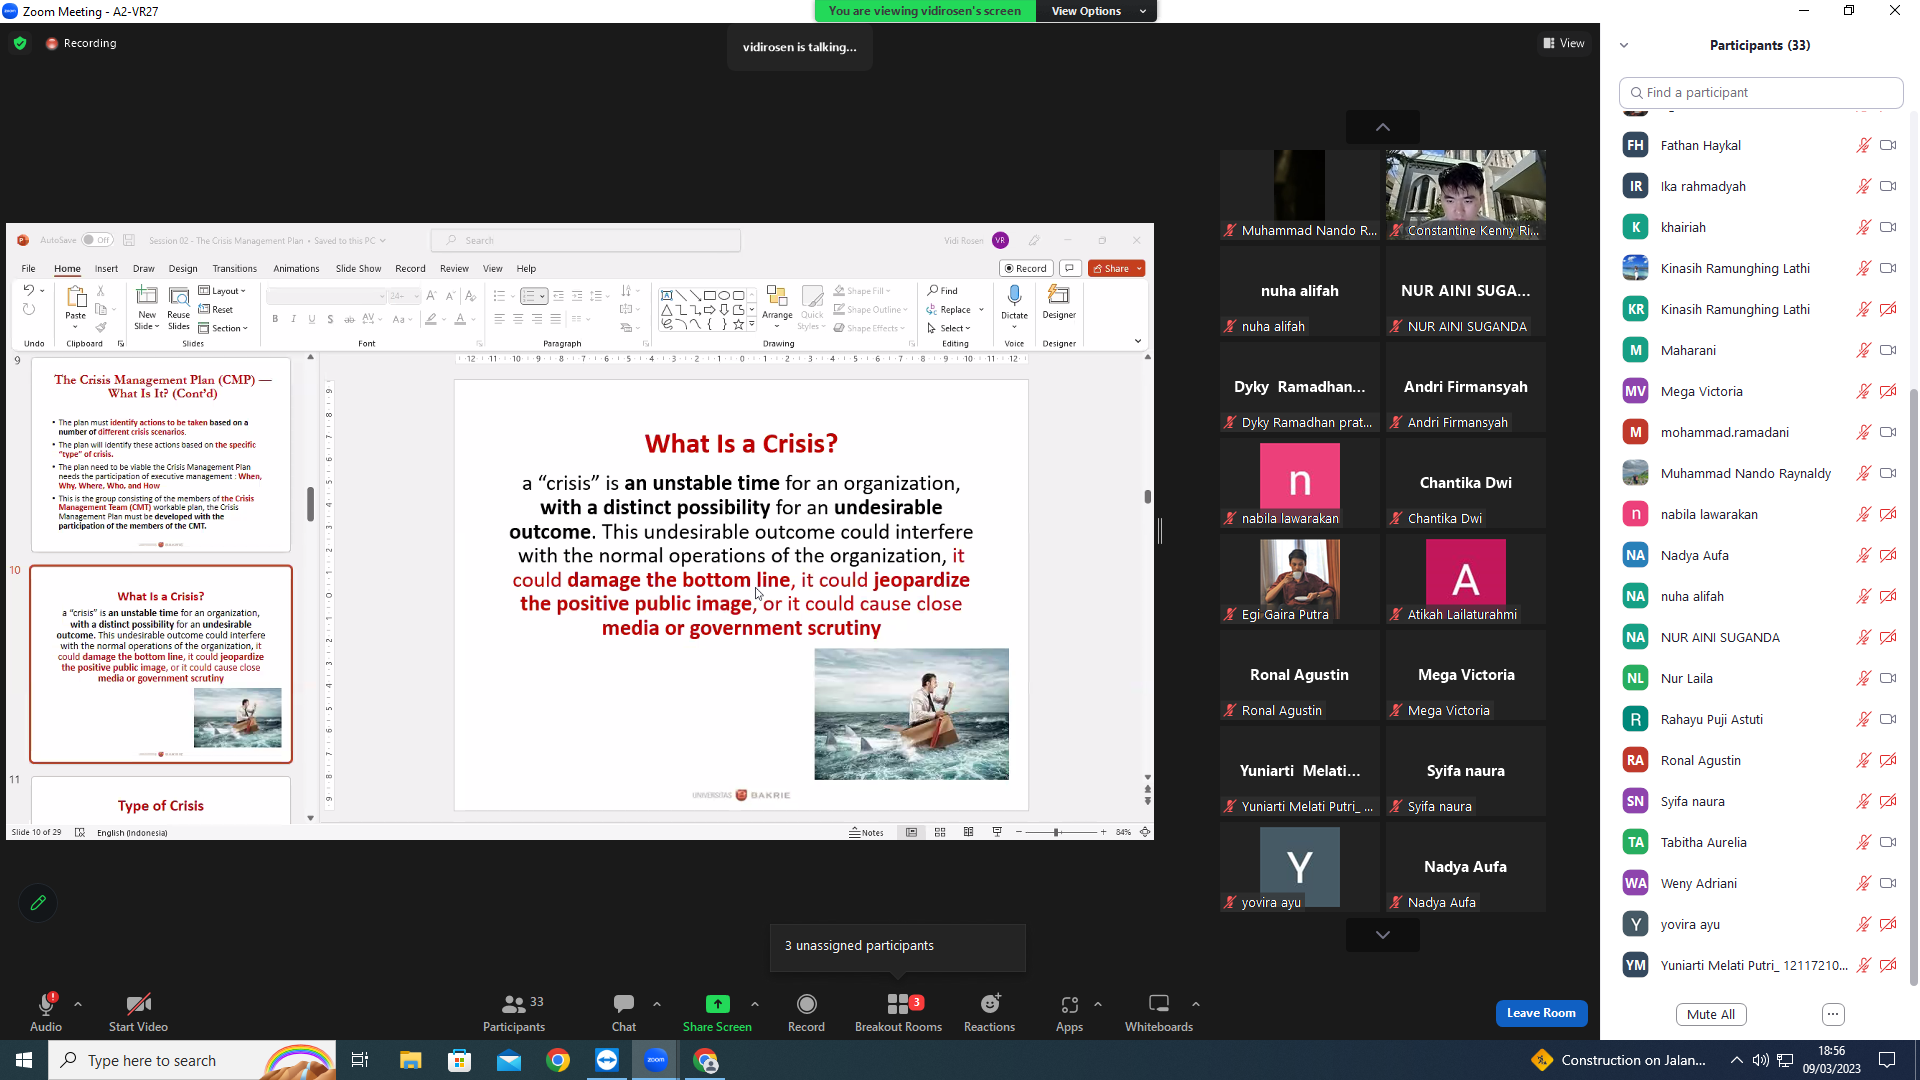The height and width of the screenshot is (1080, 1920).
Task: Click PowerPoint Share button
Action: pos(1116,269)
